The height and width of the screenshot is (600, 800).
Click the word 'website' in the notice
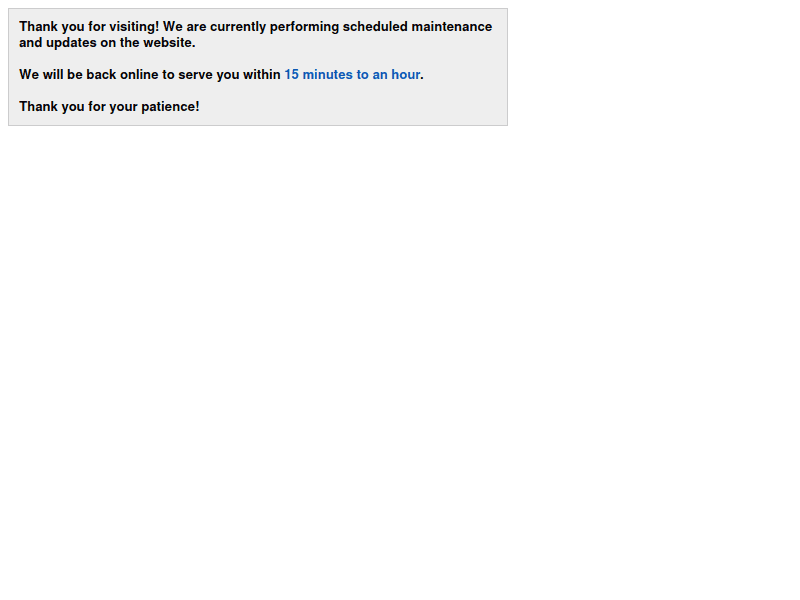(x=168, y=43)
